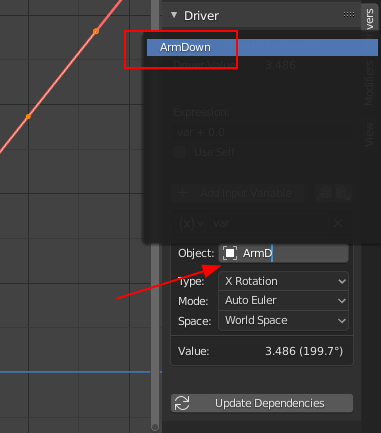This screenshot has height=433, width=381.
Task: Open the Space dropdown showing World Space
Action: (x=283, y=321)
